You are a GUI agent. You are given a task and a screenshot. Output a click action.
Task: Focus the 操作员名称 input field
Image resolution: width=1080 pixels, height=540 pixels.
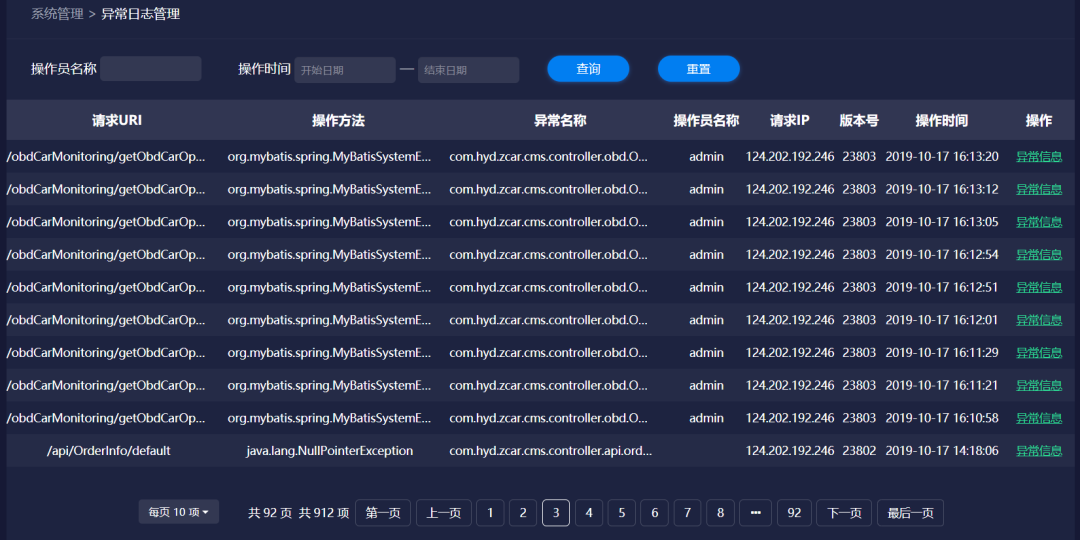coord(151,69)
